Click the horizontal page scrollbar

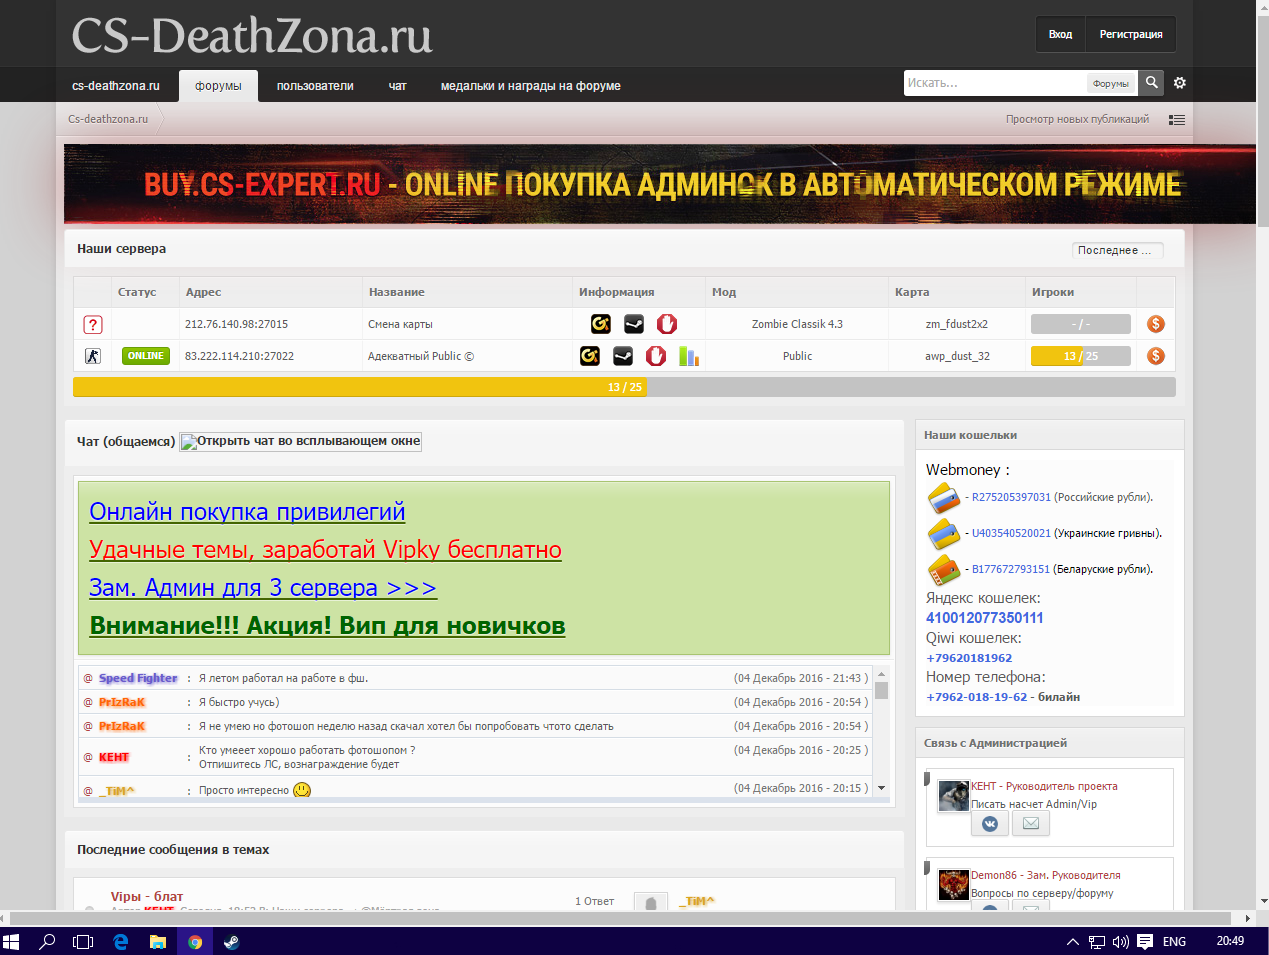tap(620, 917)
